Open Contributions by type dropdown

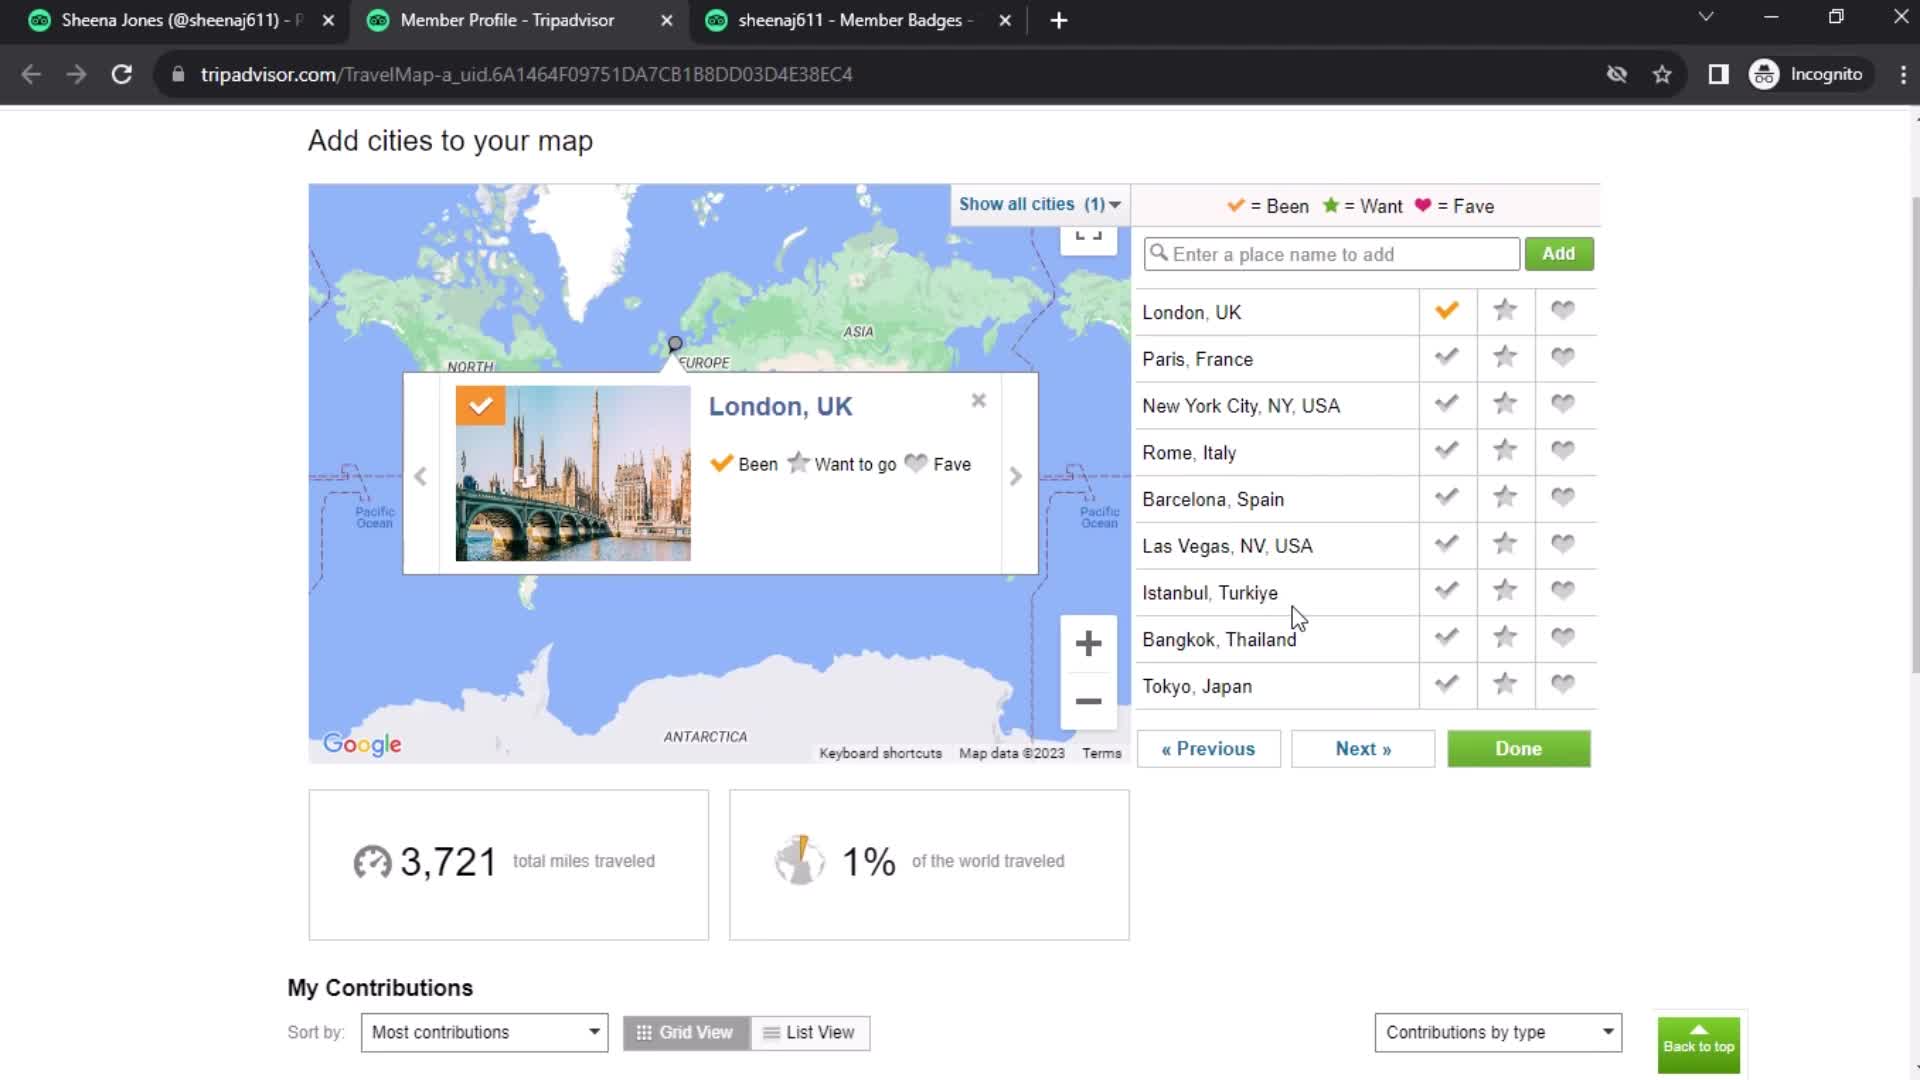1498,1032
